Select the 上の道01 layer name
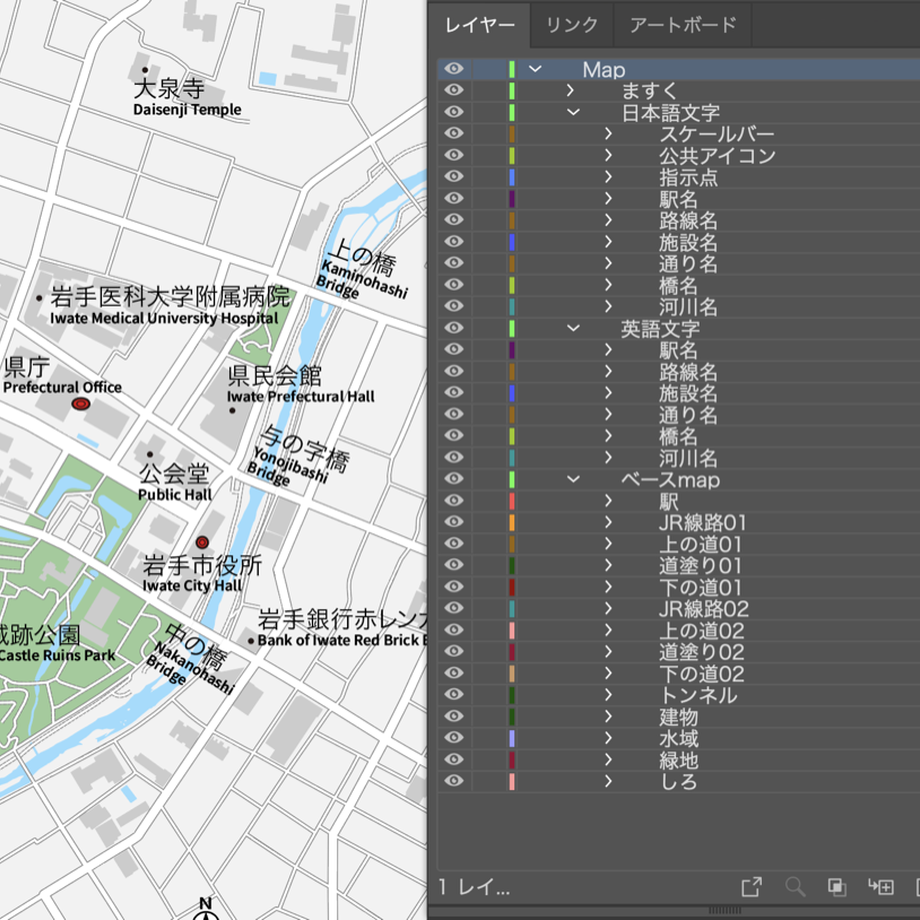The image size is (920, 920). (700, 544)
